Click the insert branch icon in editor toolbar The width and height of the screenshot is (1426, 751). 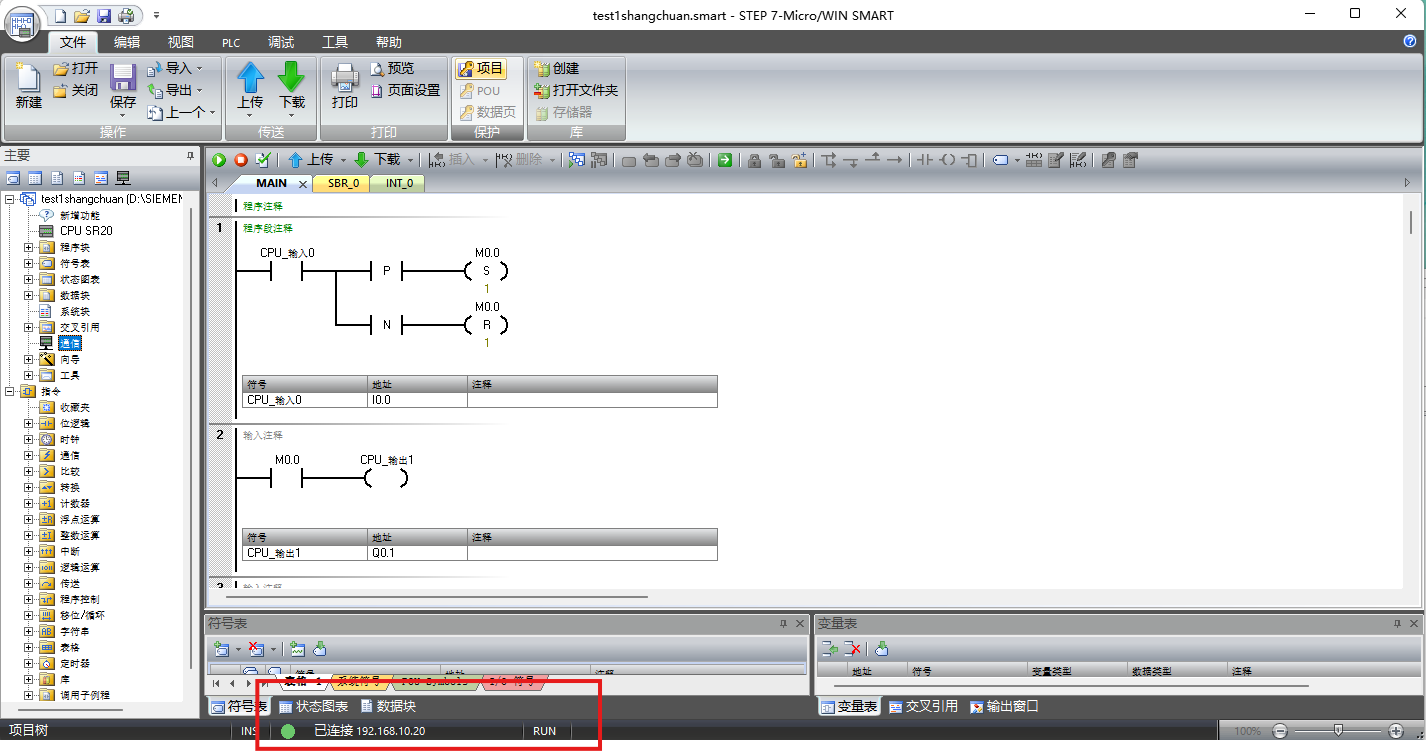pos(829,160)
